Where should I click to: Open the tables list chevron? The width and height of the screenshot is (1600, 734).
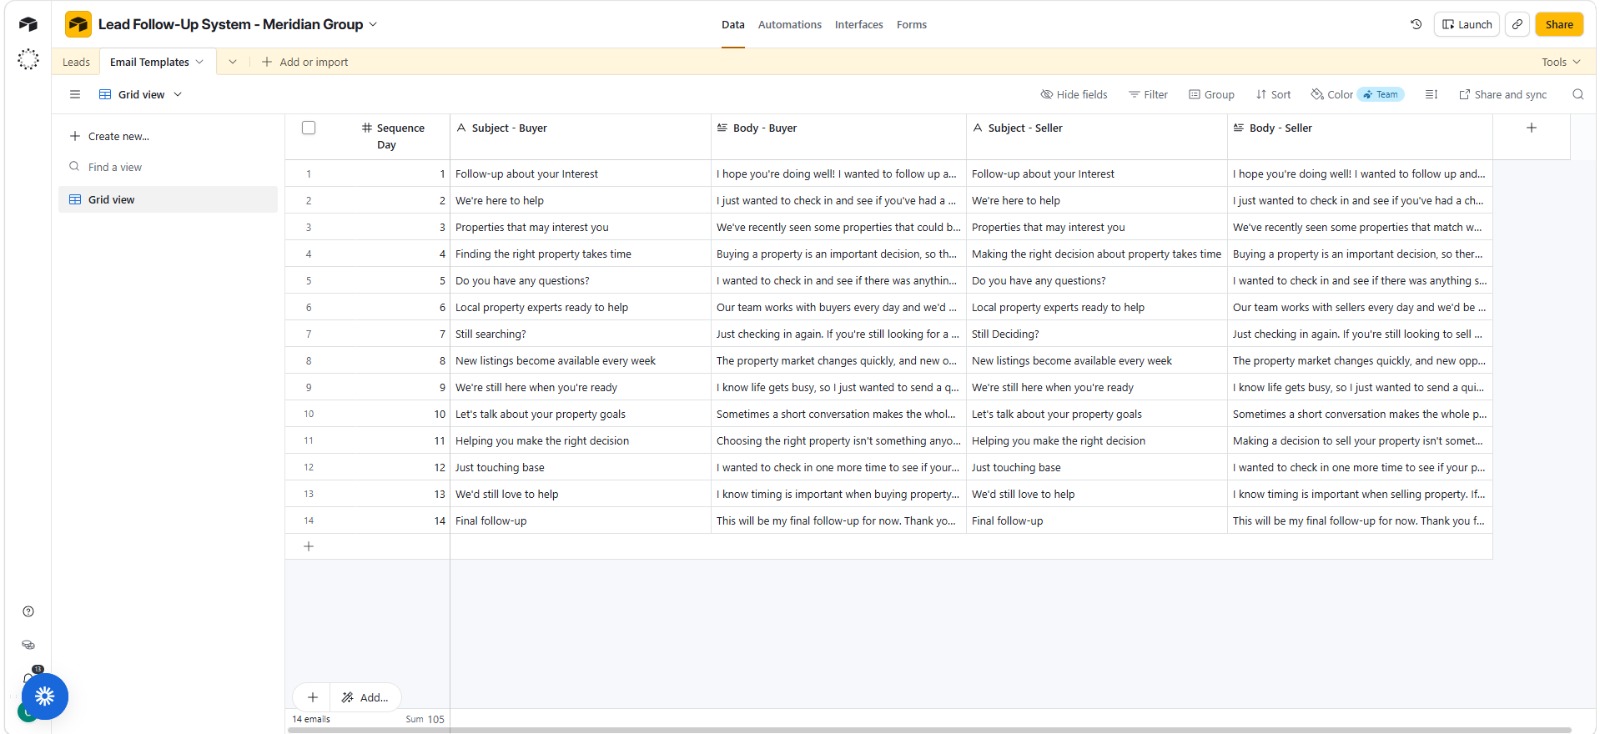(x=232, y=62)
